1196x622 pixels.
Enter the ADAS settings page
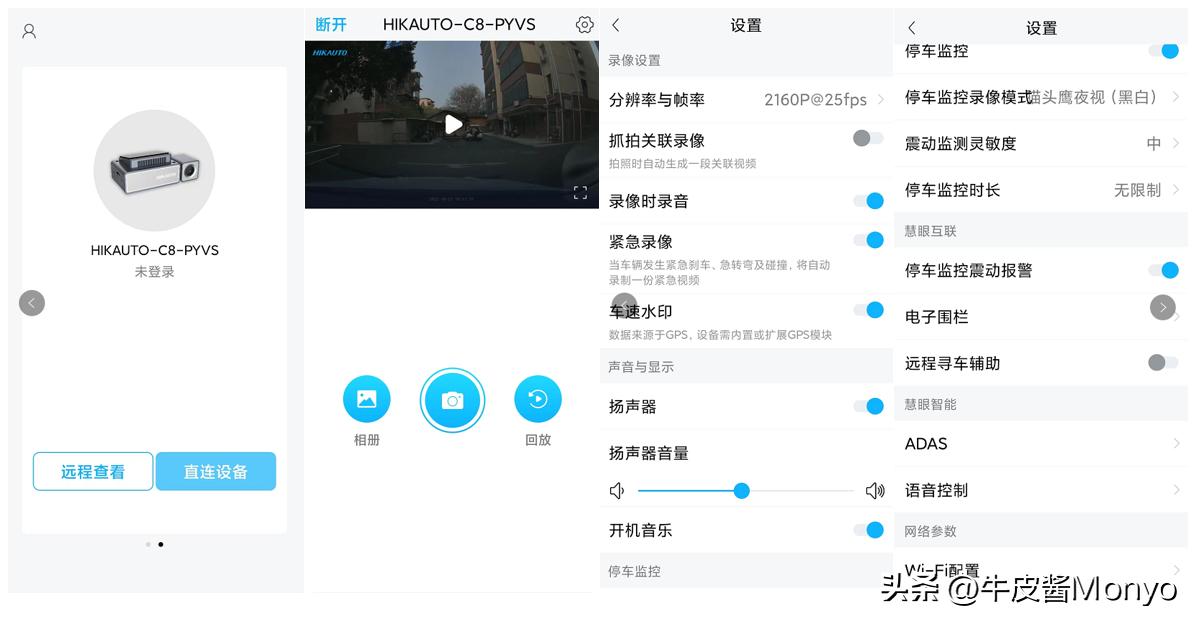click(x=1041, y=443)
